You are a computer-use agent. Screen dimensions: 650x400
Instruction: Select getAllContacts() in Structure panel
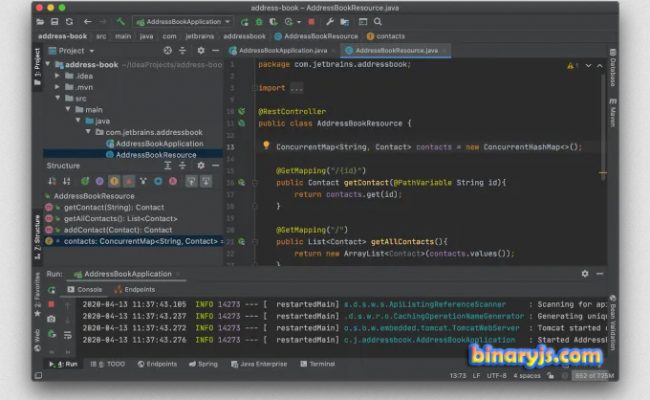click(120, 218)
